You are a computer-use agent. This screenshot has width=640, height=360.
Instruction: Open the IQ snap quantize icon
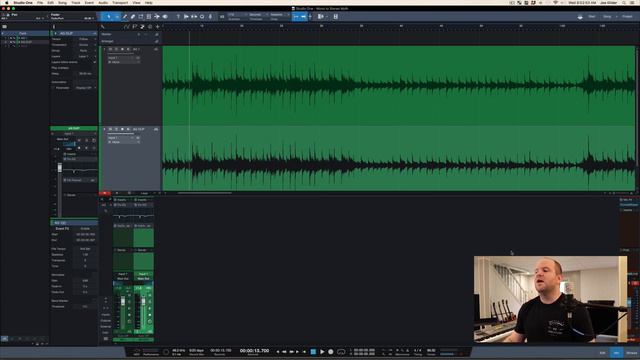(222, 17)
